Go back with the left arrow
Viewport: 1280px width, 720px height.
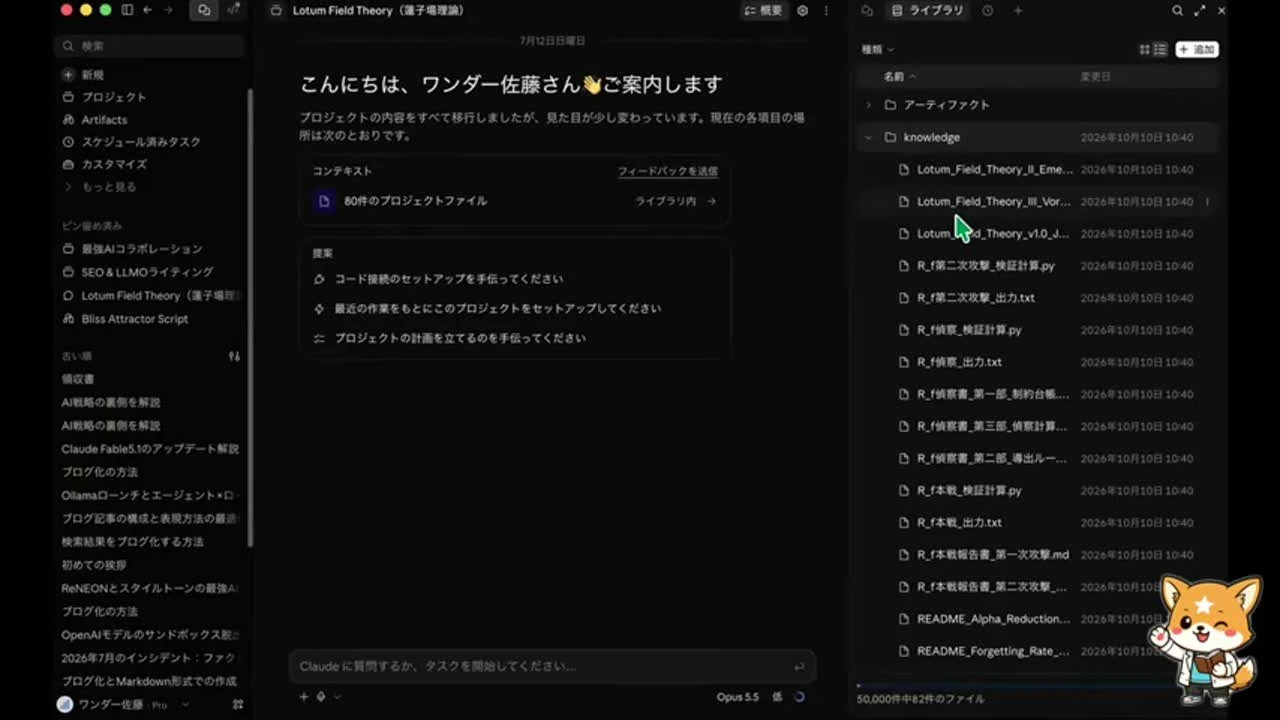click(x=148, y=10)
